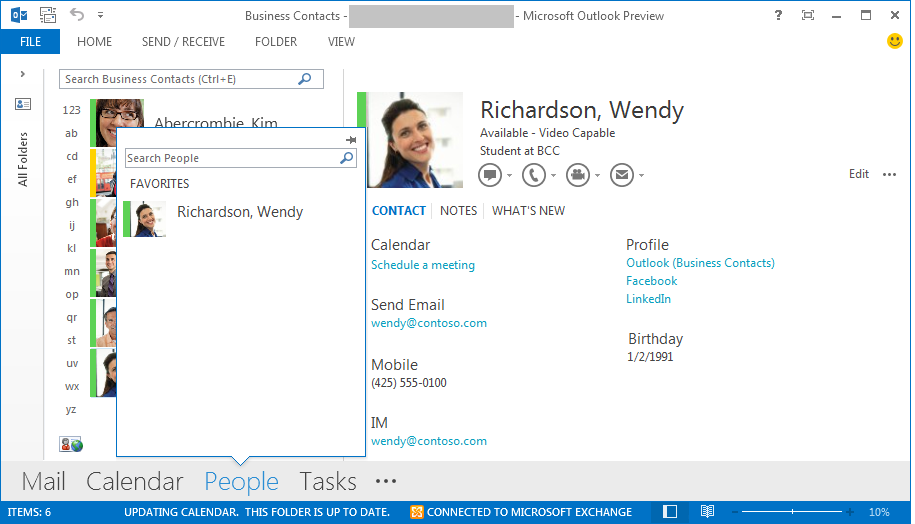Open the Customize Quick Access Toolbar dropdown
The image size is (915, 524).
point(101,16)
